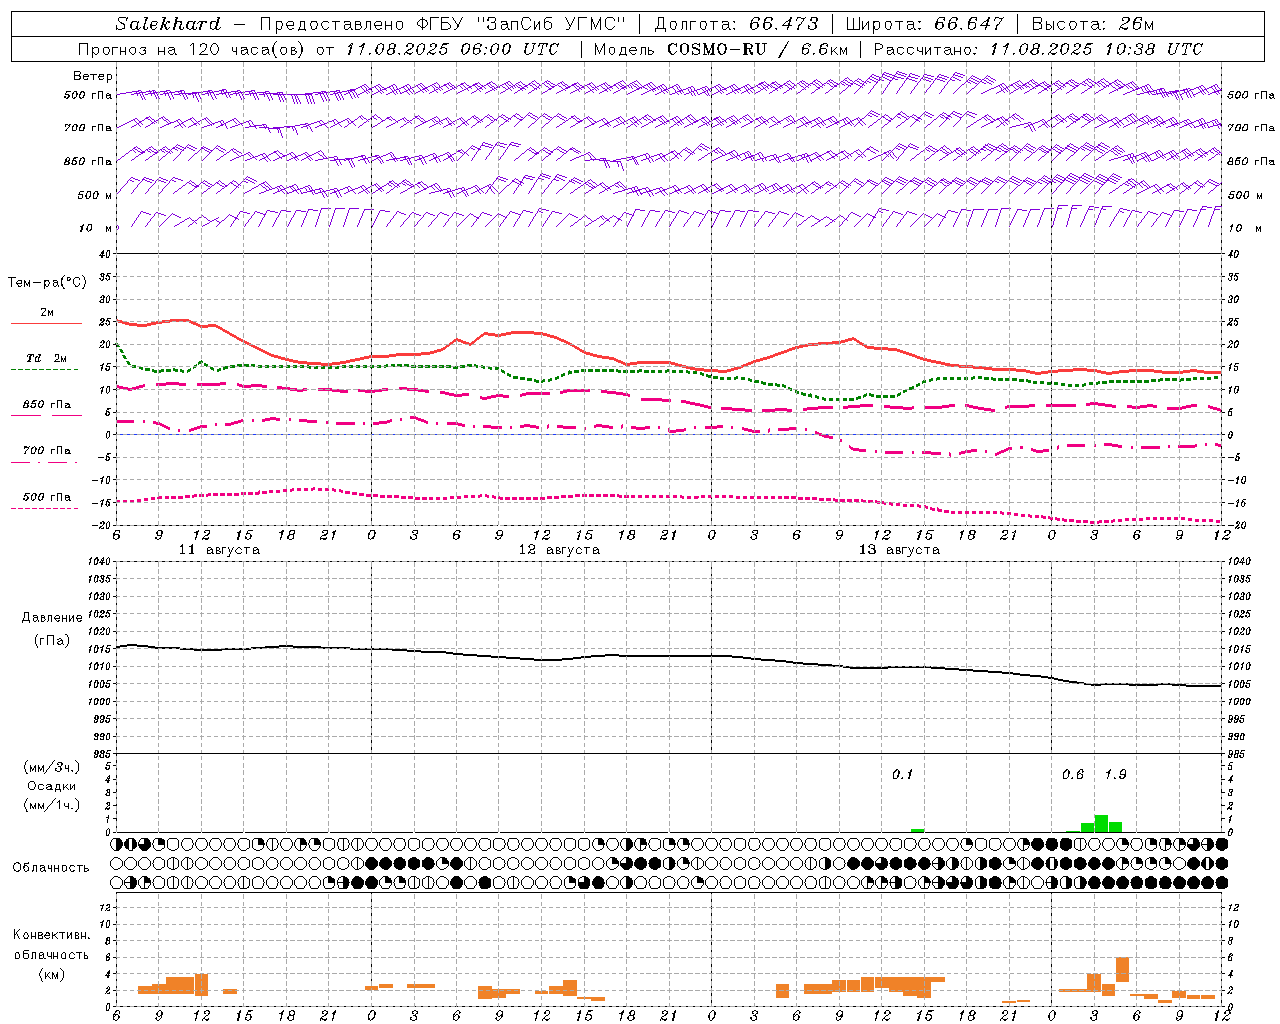Click the model label 'COSMO-RU / 6.6км'
Screen dimensions: 1280x1024
758,49
